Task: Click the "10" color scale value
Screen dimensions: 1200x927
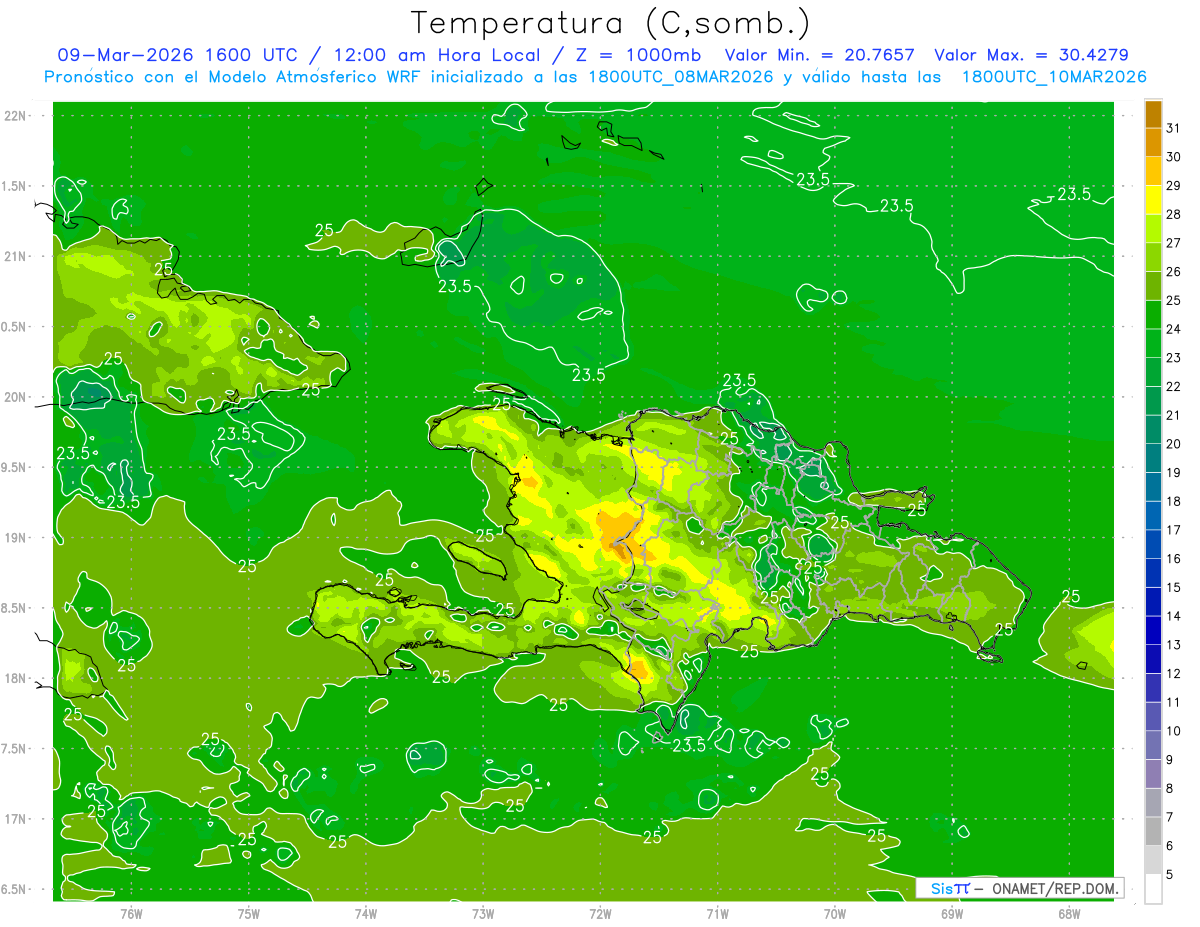Action: tap(1174, 731)
